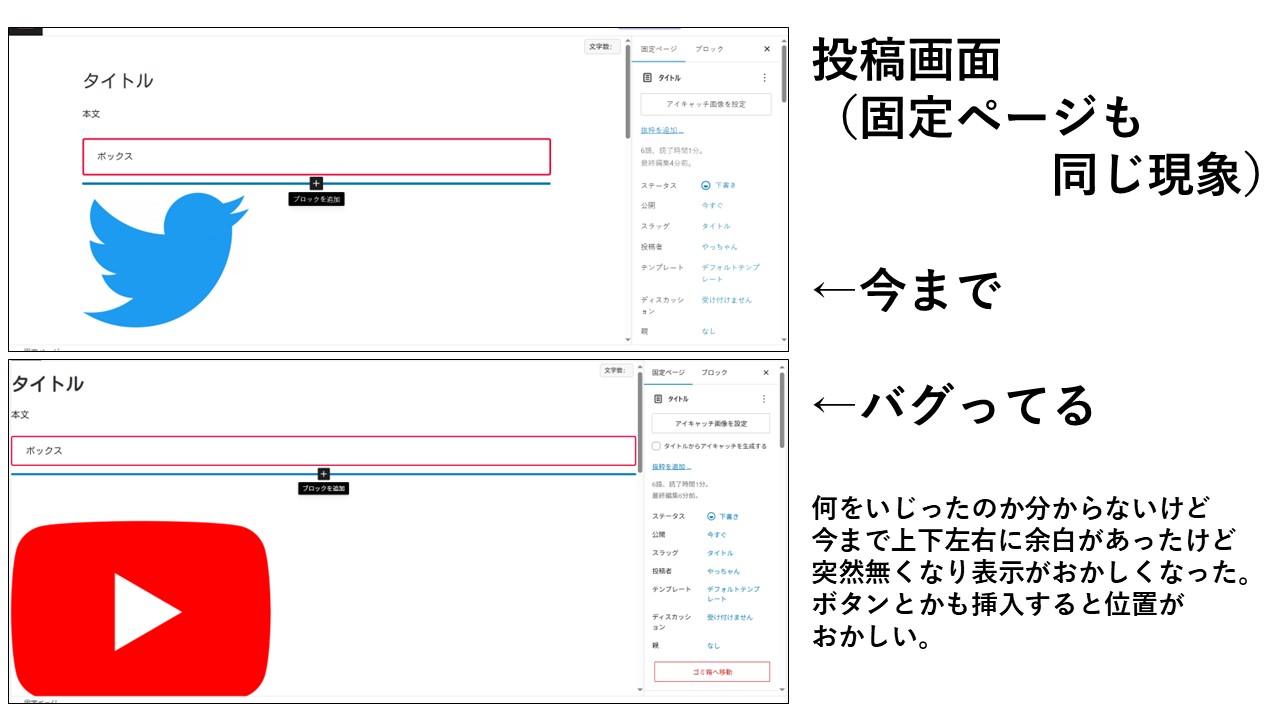Click the タイトル heading in upper editor
Viewport: 1280px width, 720px height.
118,81
